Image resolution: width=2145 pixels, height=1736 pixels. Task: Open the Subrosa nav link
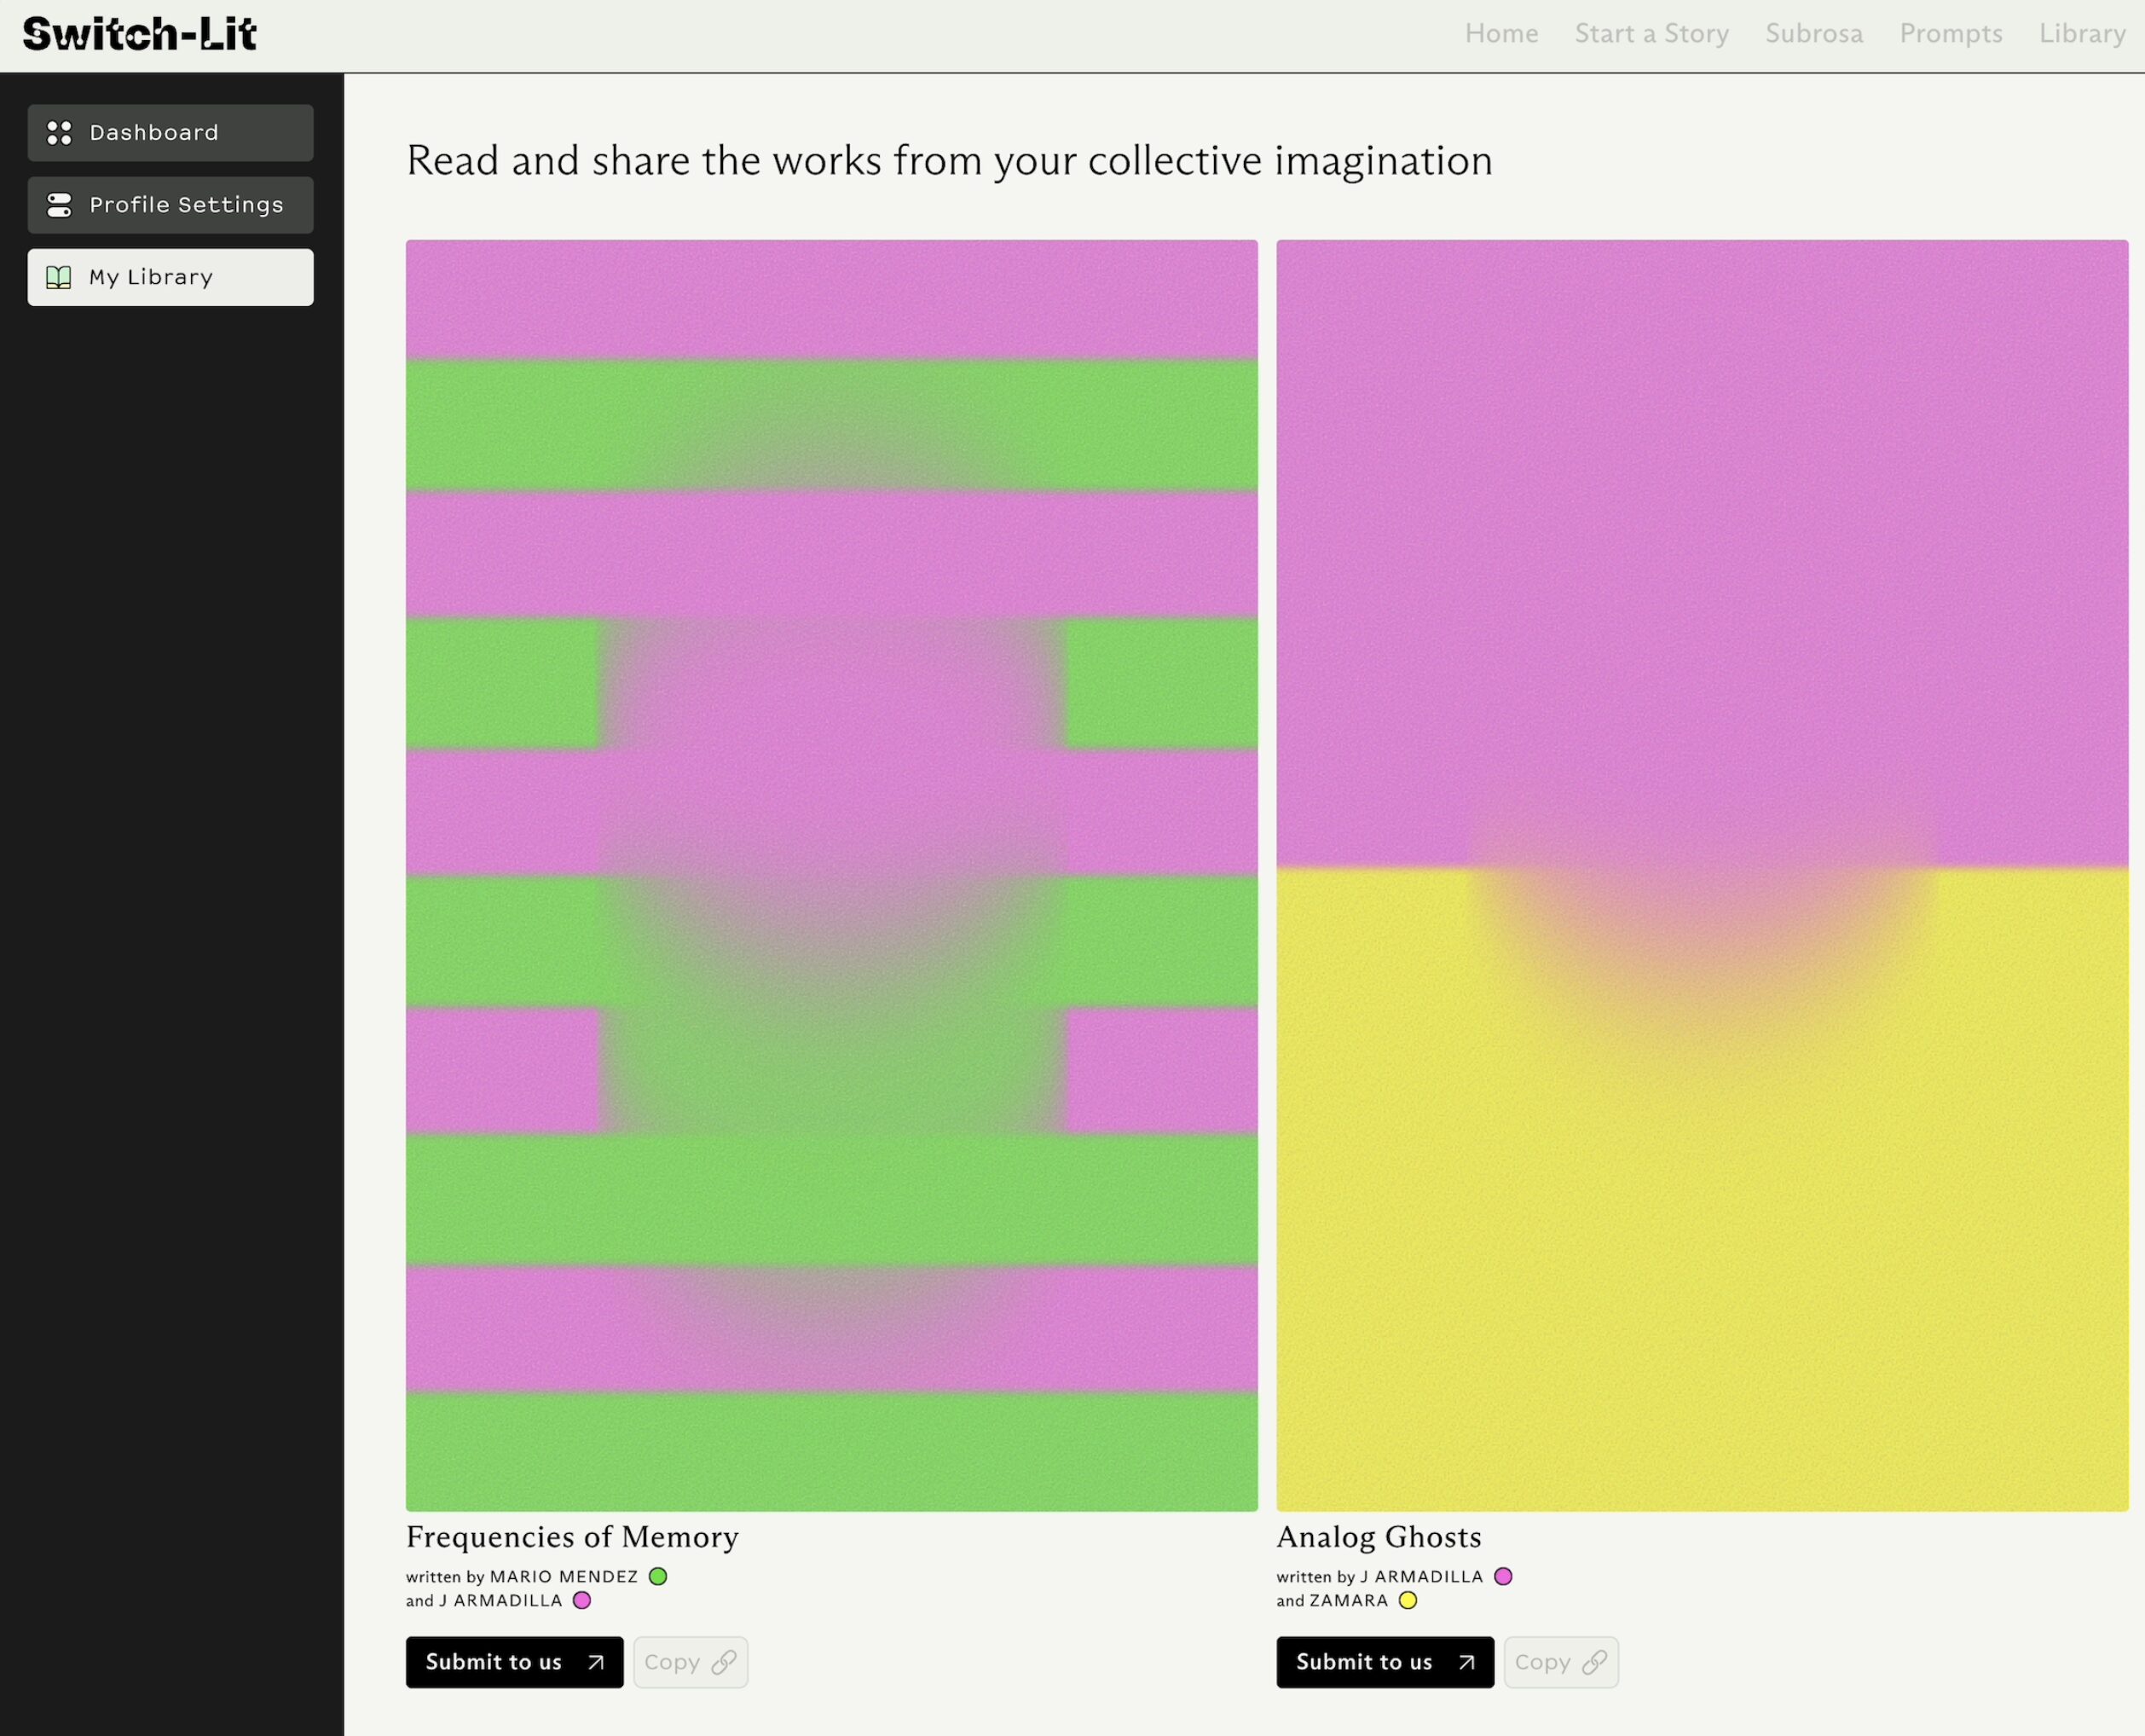[x=1814, y=34]
